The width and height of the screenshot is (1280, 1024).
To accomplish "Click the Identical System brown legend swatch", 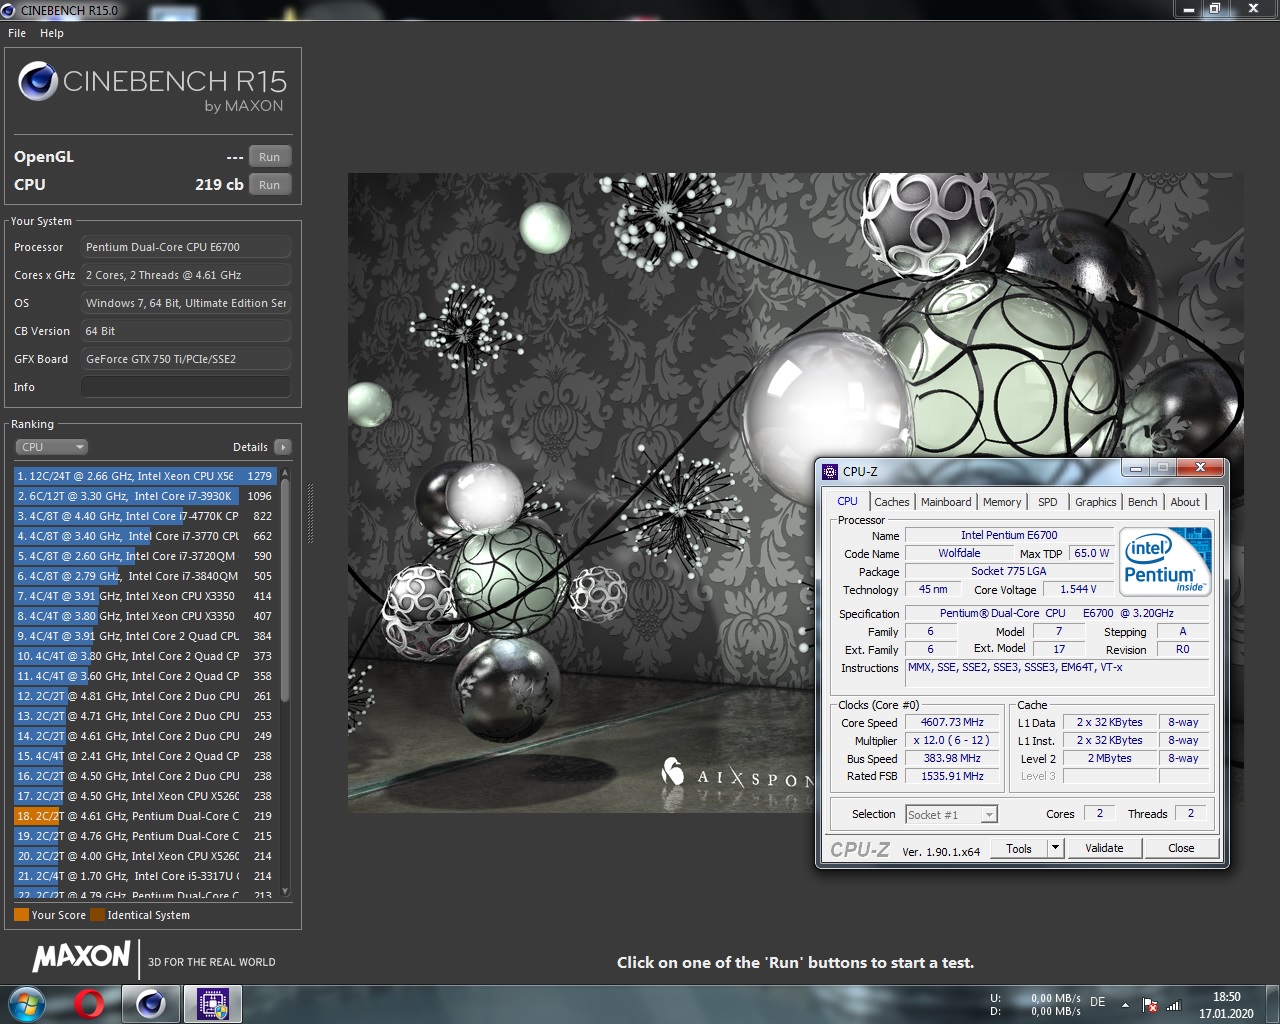I will (97, 915).
